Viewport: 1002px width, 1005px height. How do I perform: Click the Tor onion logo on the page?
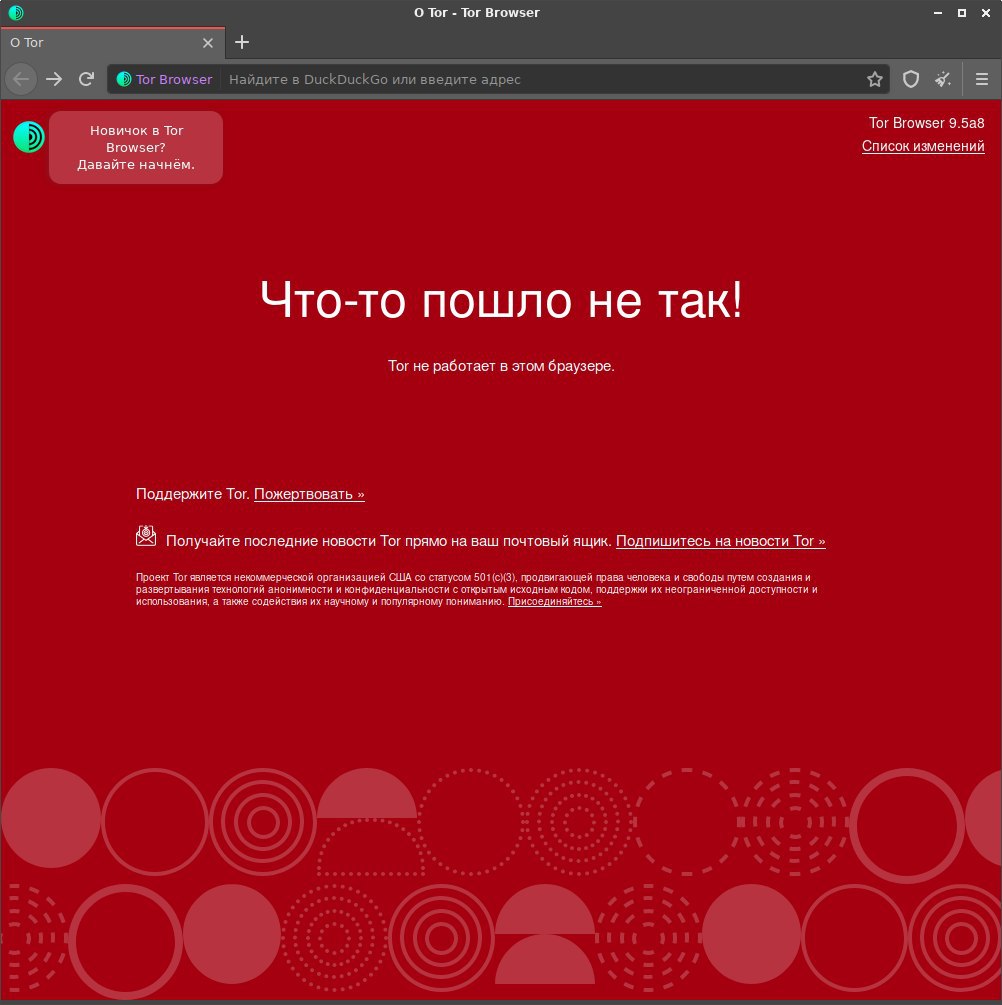tap(29, 137)
